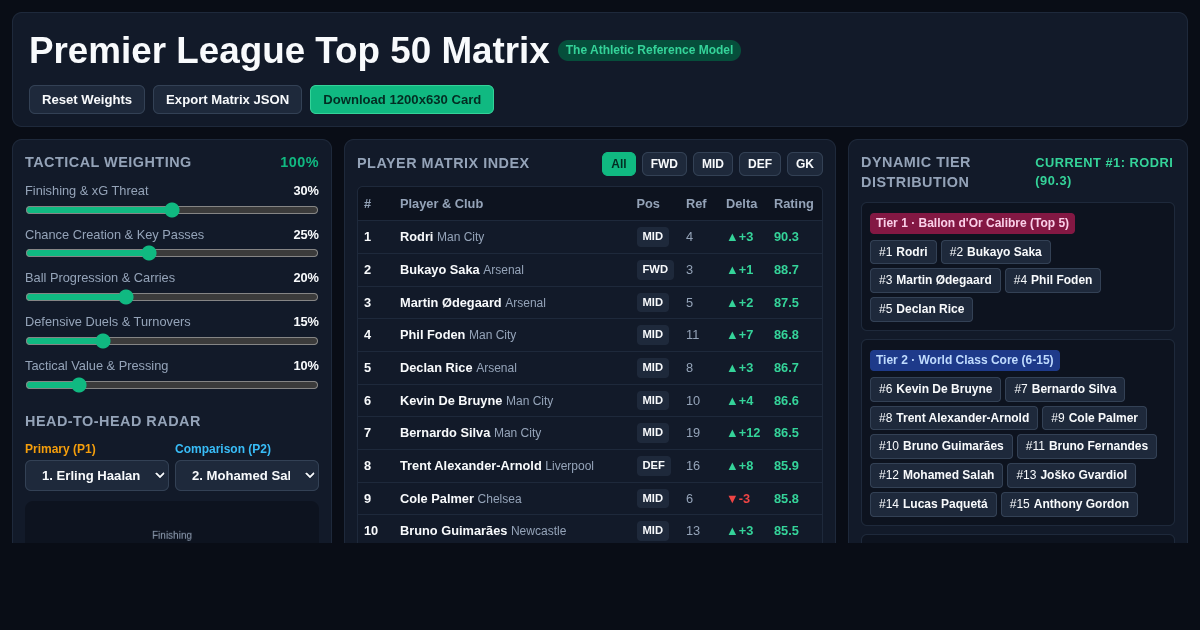
Task: Select the Phil Foden table row
Action: (590, 335)
